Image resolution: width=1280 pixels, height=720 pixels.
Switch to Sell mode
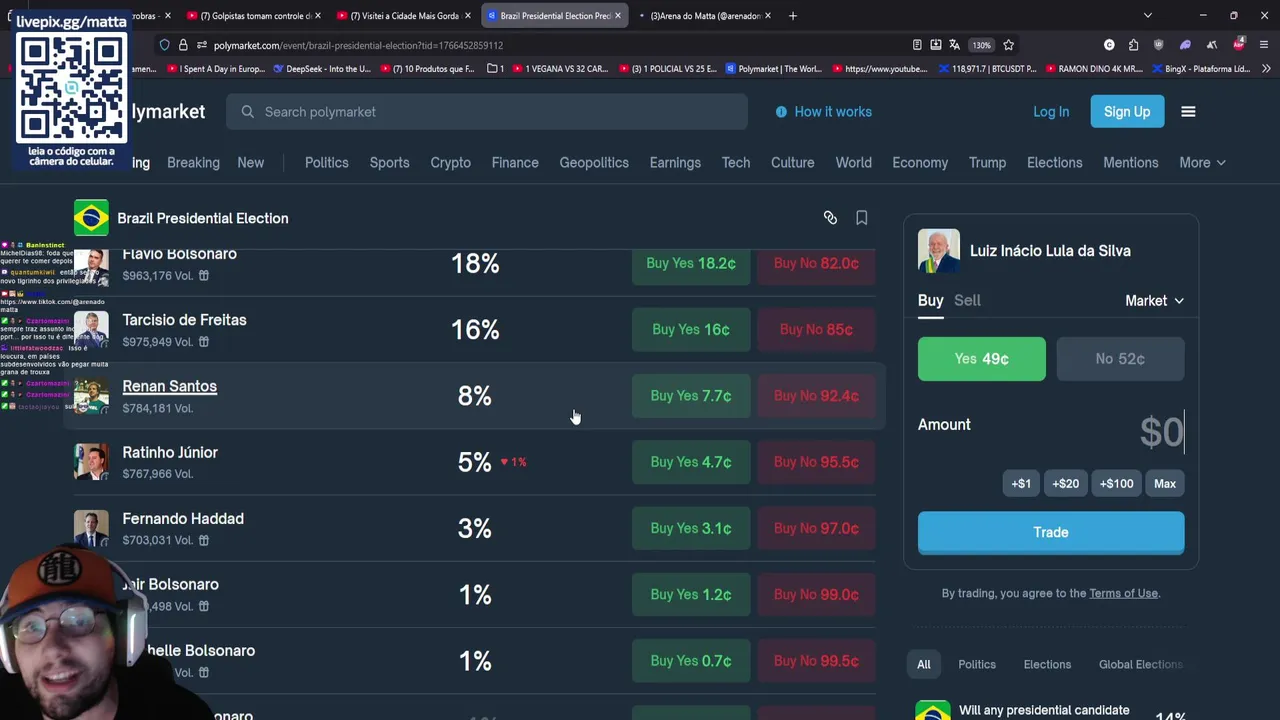click(967, 300)
